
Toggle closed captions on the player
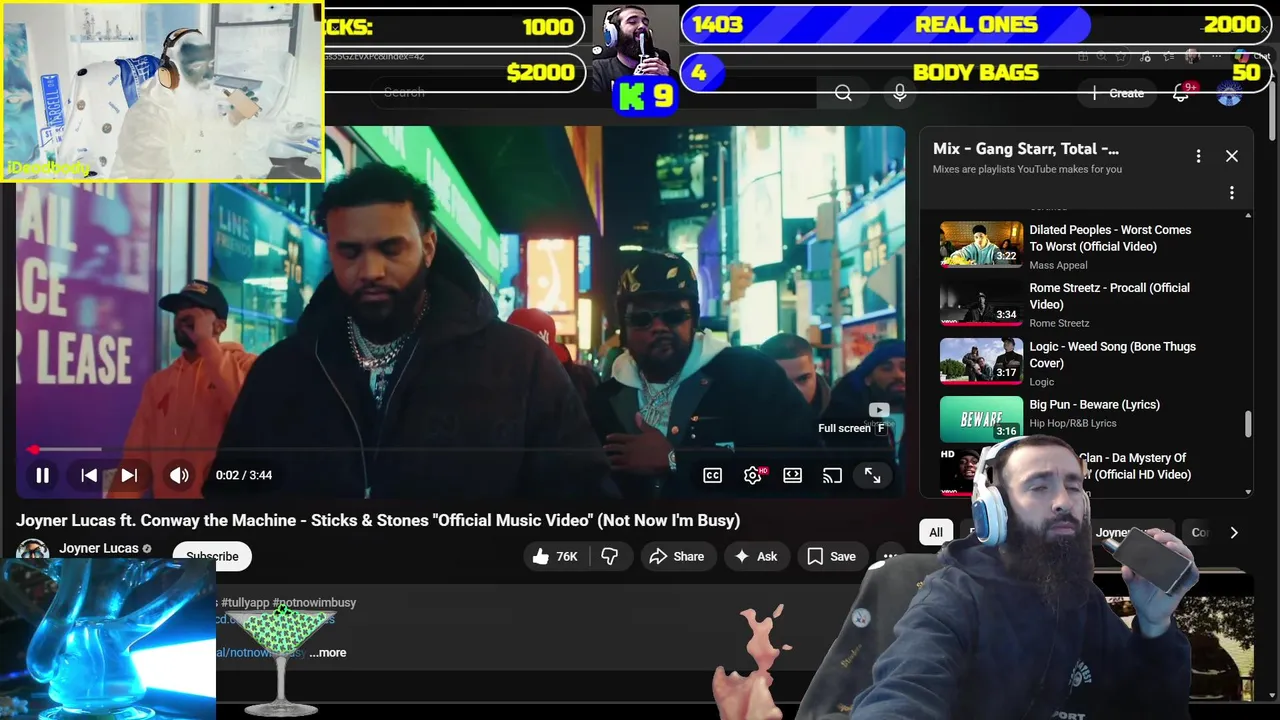point(713,476)
